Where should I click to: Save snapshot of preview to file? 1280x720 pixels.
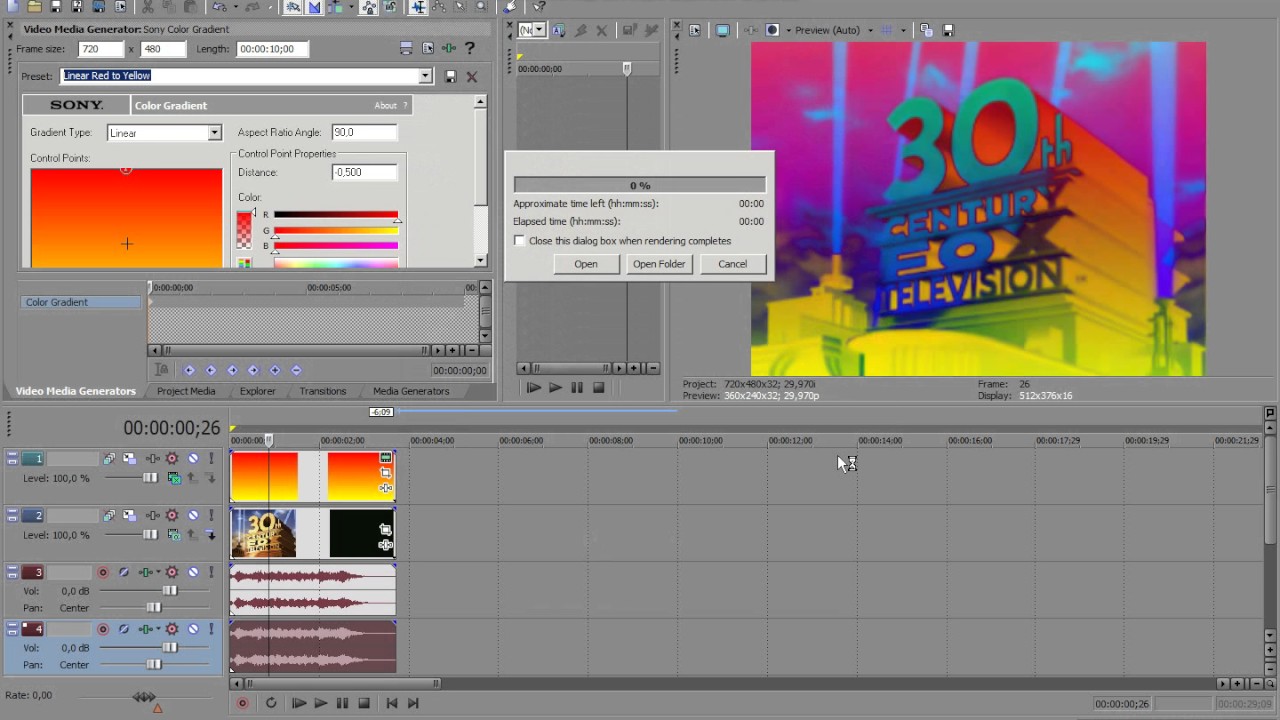(x=948, y=30)
